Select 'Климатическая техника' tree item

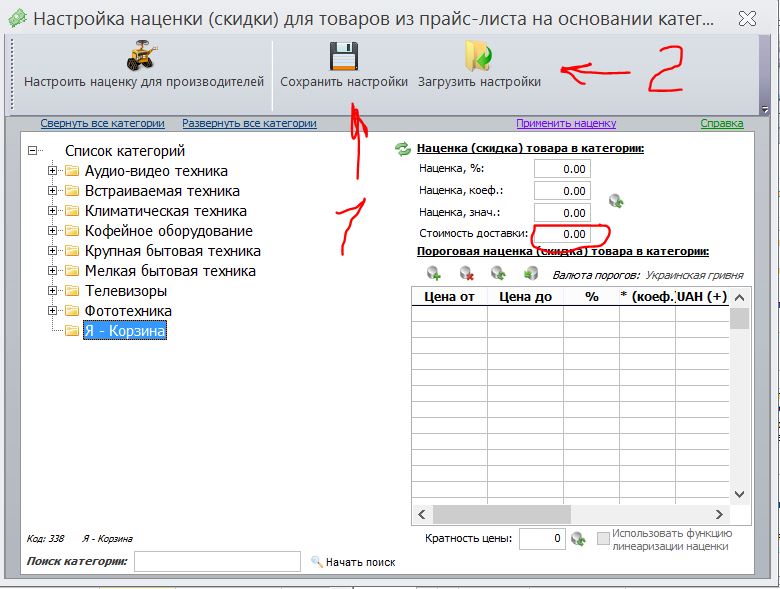166,210
